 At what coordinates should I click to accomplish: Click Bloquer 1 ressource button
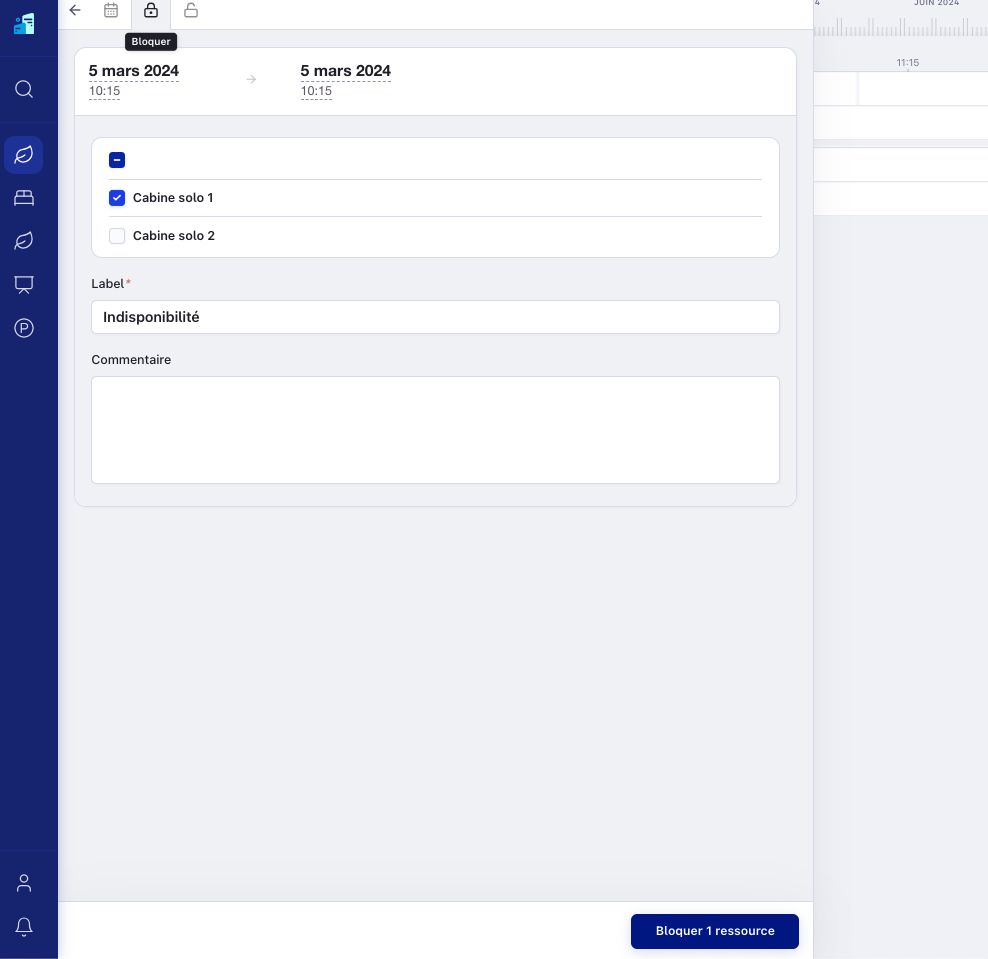pos(715,931)
